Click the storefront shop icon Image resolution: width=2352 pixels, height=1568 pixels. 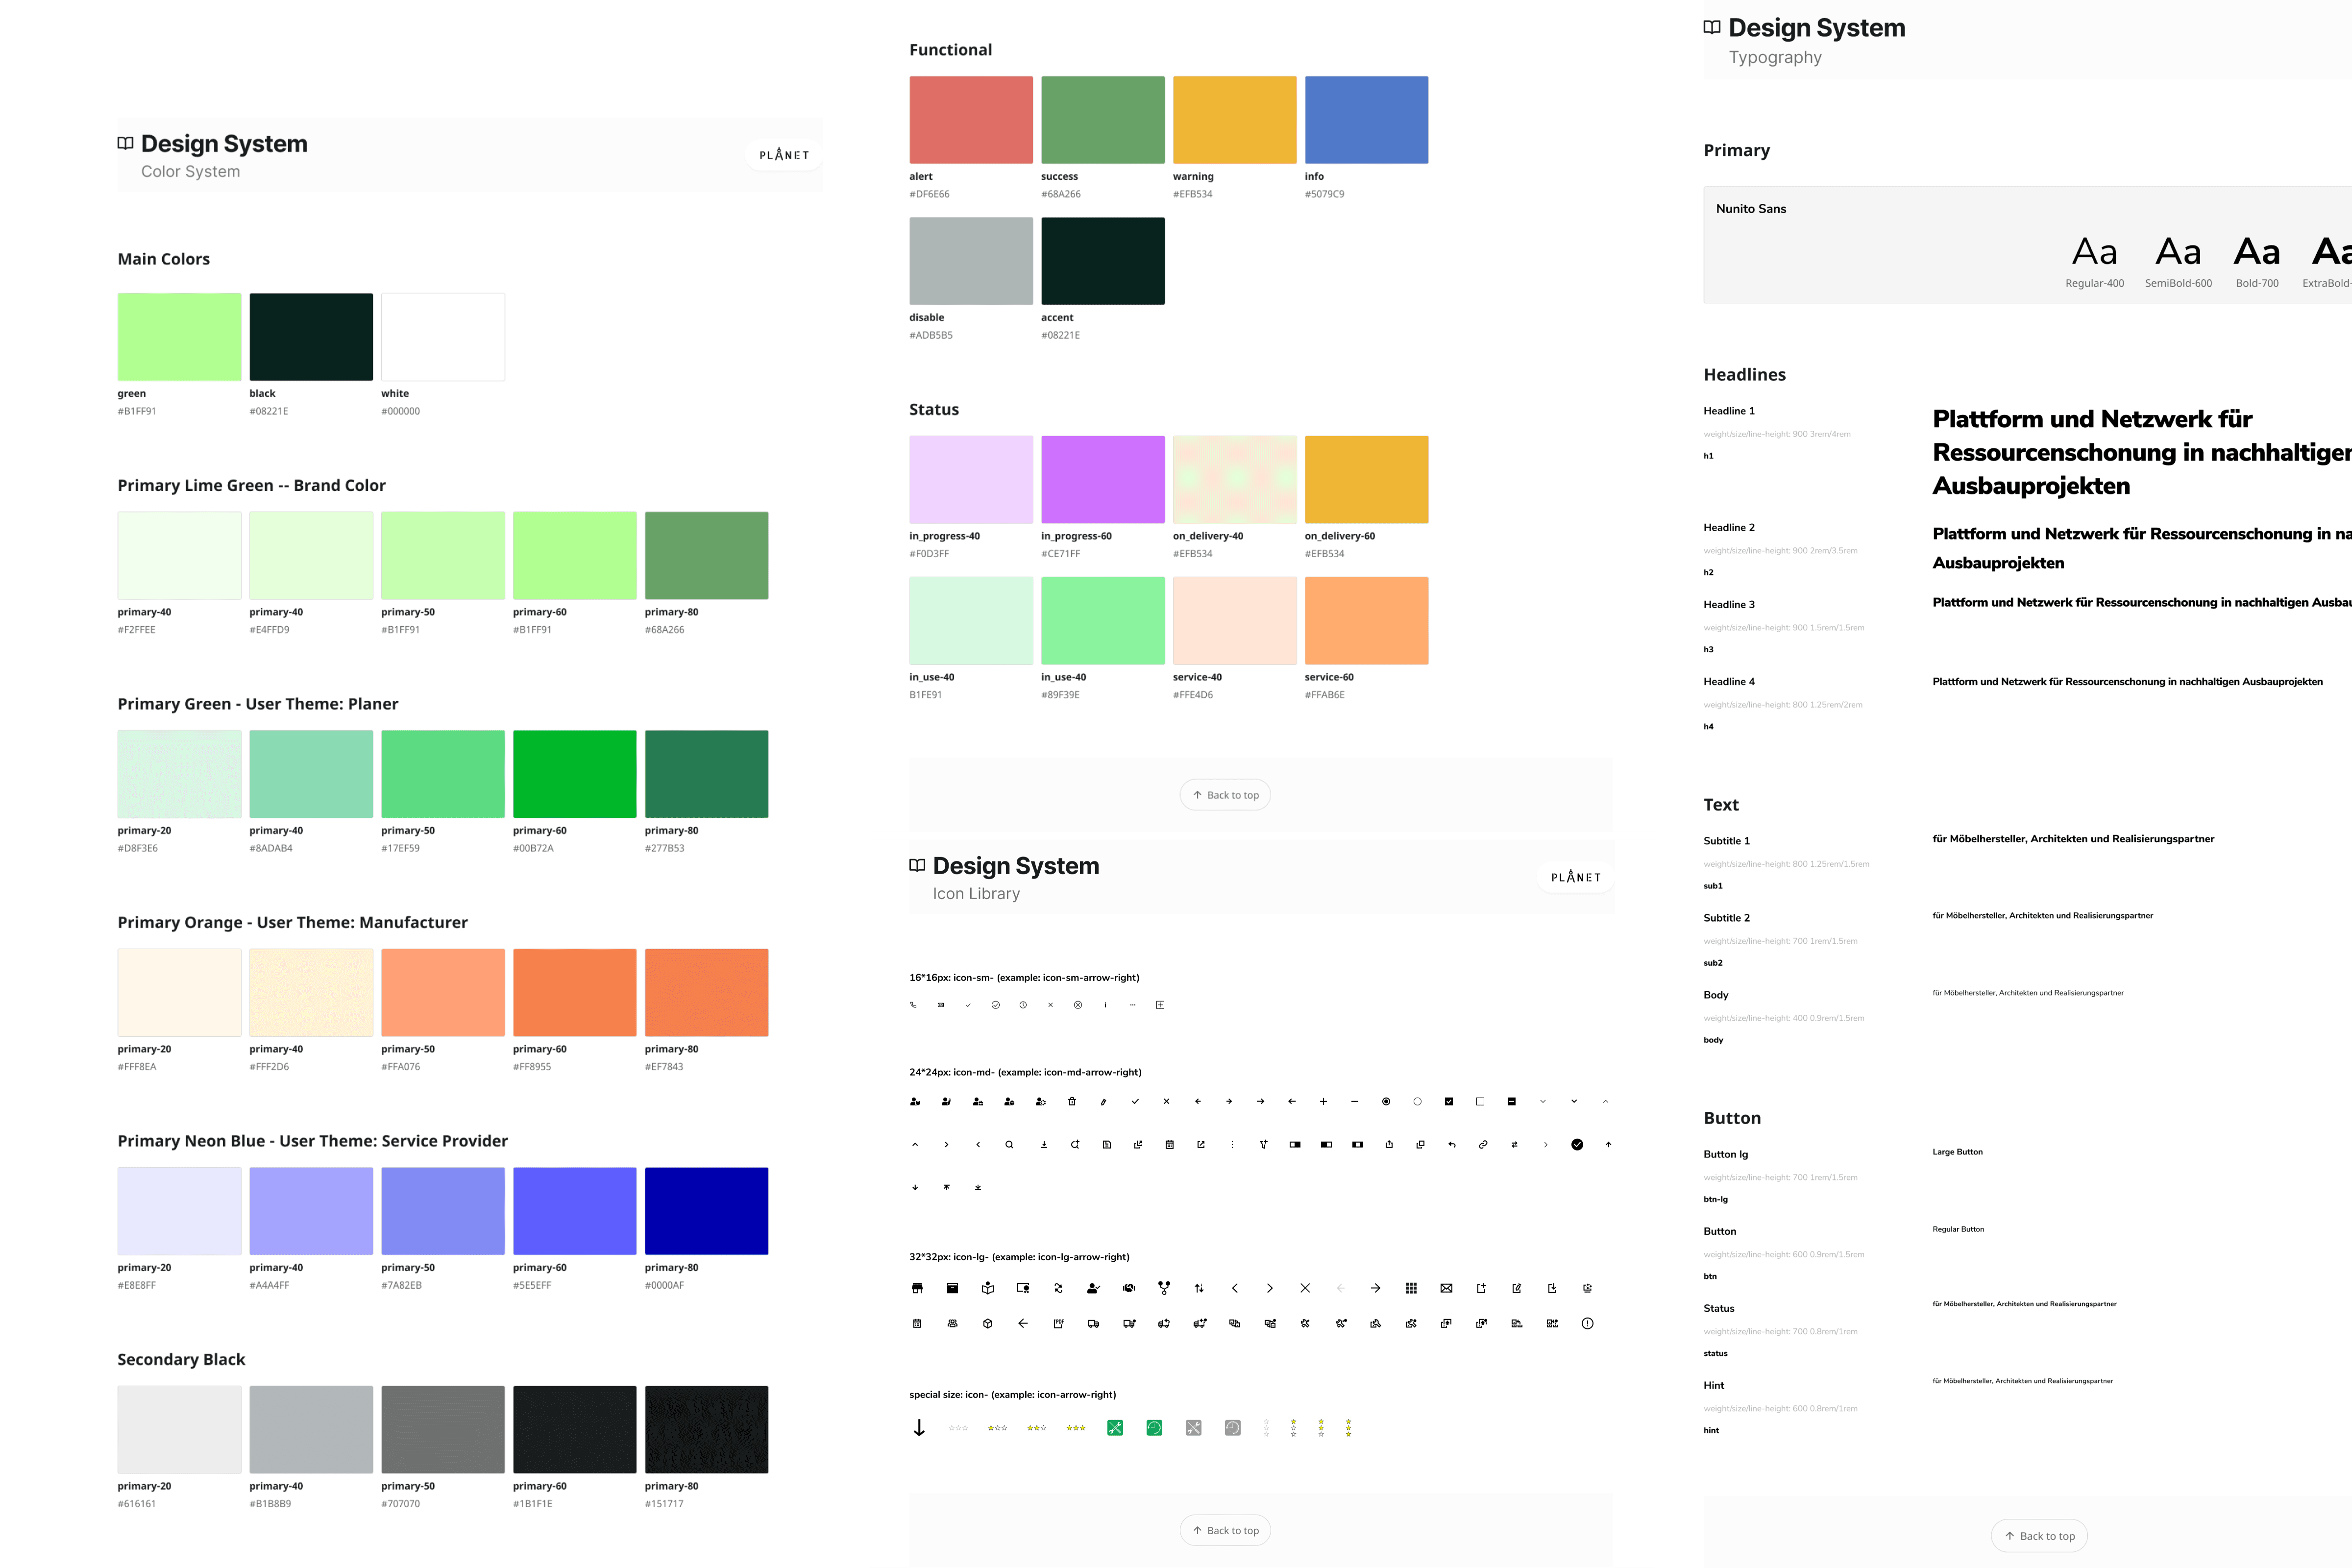pos(917,1288)
